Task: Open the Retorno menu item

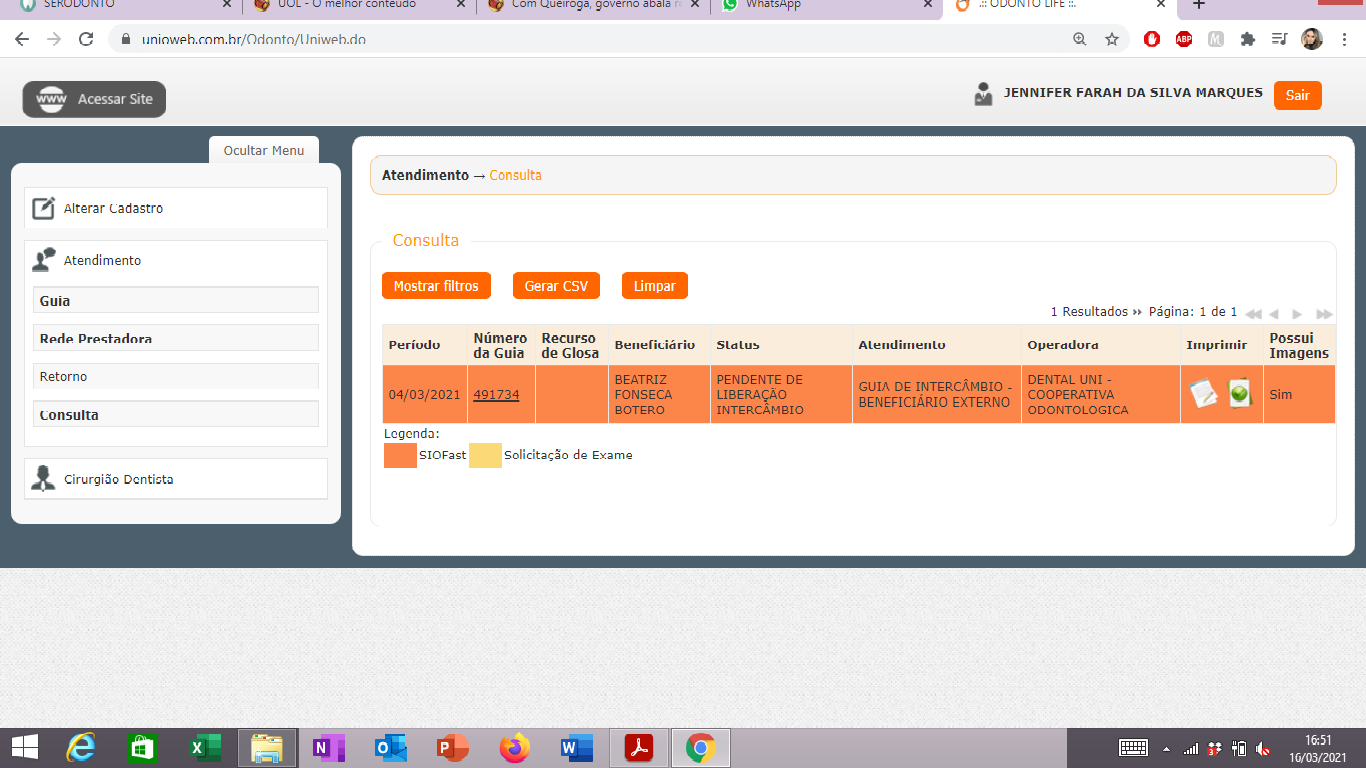Action: [x=176, y=376]
